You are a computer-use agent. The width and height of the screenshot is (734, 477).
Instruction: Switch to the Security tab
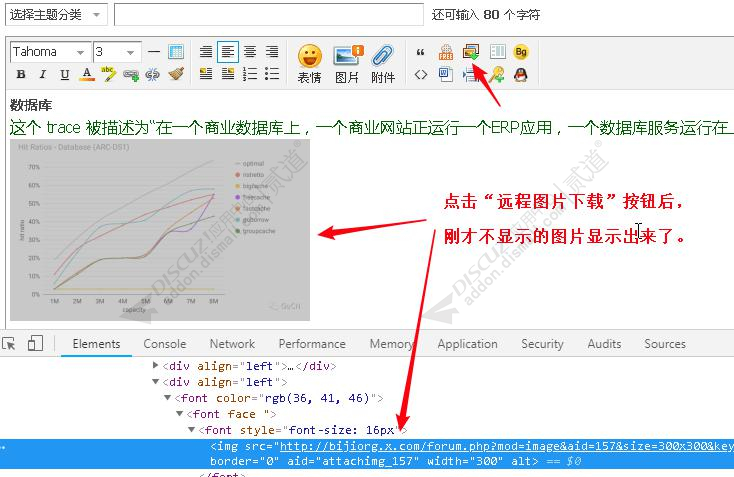click(543, 344)
